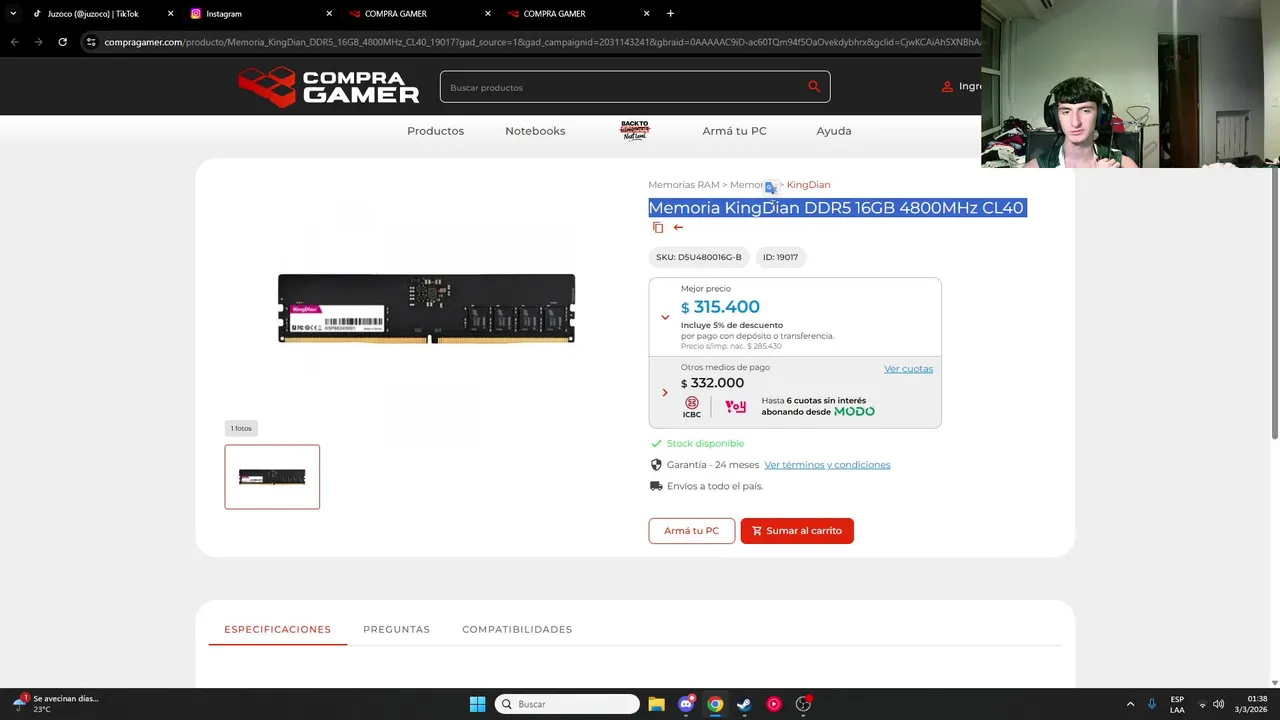1280x720 pixels.
Task: Click the MODO payment logo
Action: [x=855, y=411]
